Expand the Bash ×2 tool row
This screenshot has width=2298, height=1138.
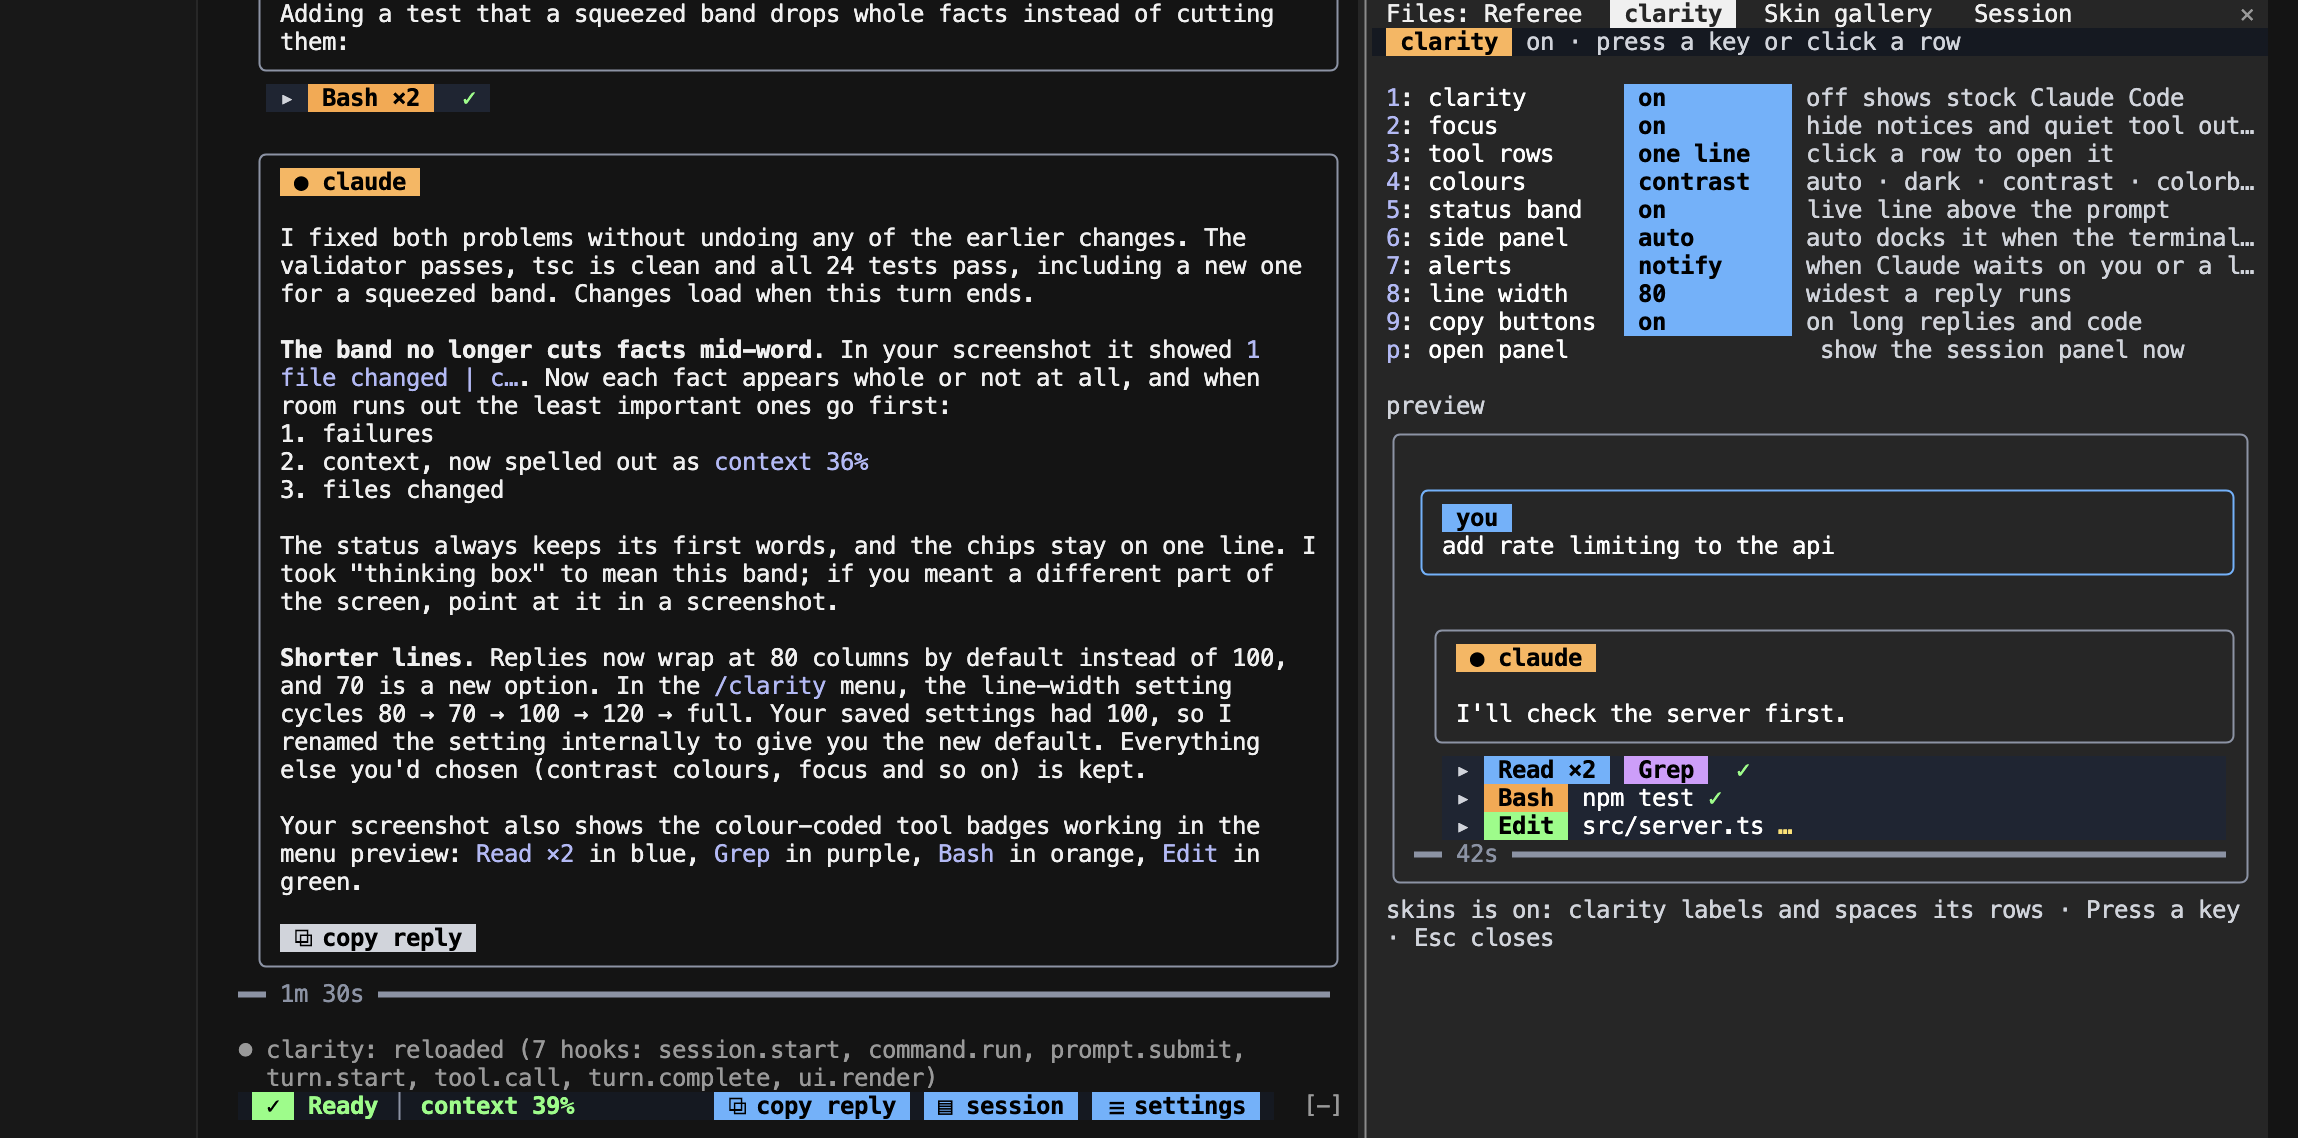point(287,98)
